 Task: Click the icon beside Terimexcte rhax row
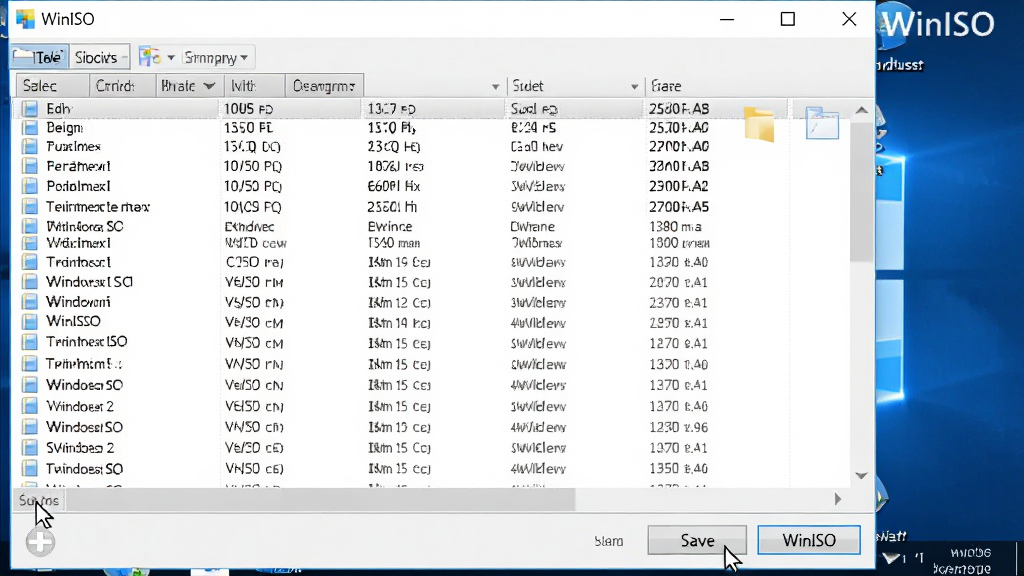[x=29, y=207]
